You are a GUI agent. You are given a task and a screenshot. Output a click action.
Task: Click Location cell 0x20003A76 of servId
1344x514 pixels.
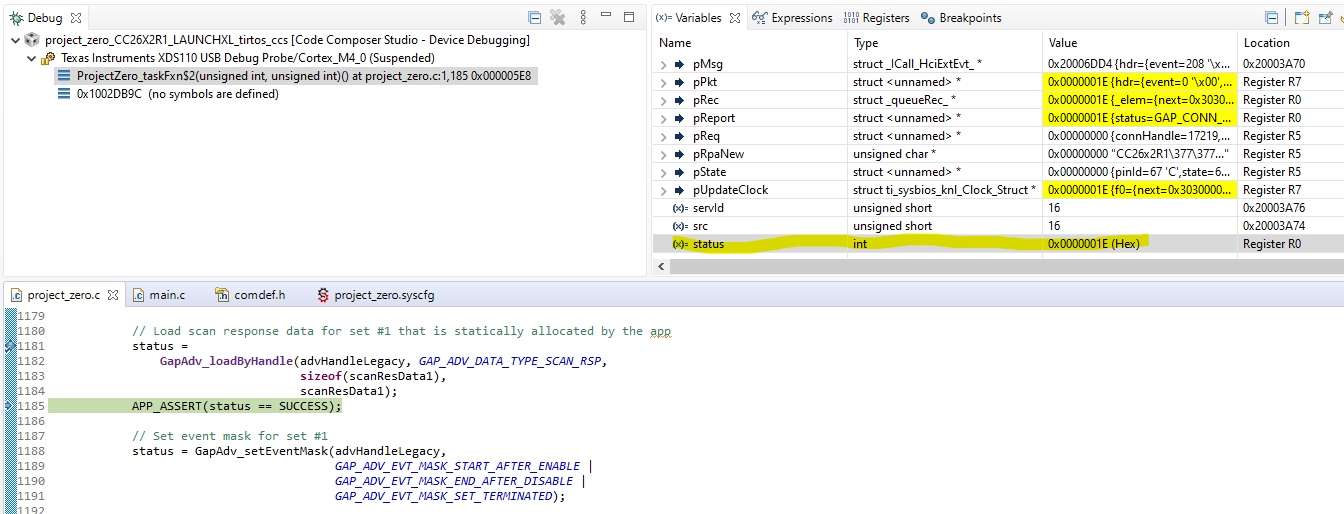pos(1273,208)
